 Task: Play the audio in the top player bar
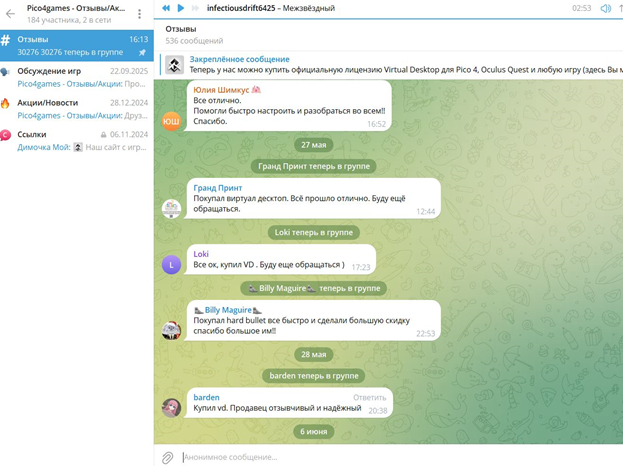(x=181, y=8)
